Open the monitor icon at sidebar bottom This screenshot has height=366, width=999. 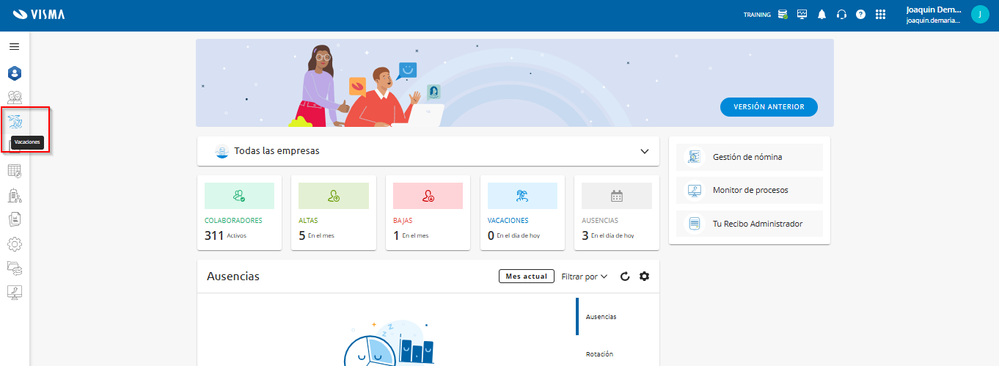tap(14, 292)
